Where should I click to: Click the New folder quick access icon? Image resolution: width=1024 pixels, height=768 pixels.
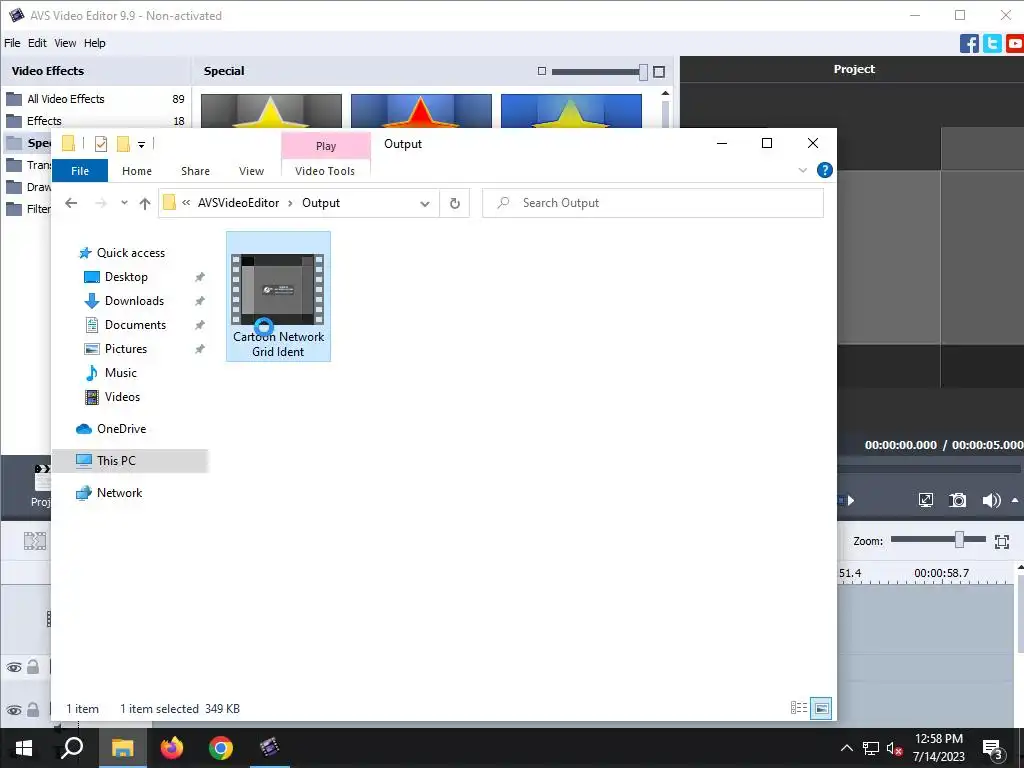[x=123, y=144]
